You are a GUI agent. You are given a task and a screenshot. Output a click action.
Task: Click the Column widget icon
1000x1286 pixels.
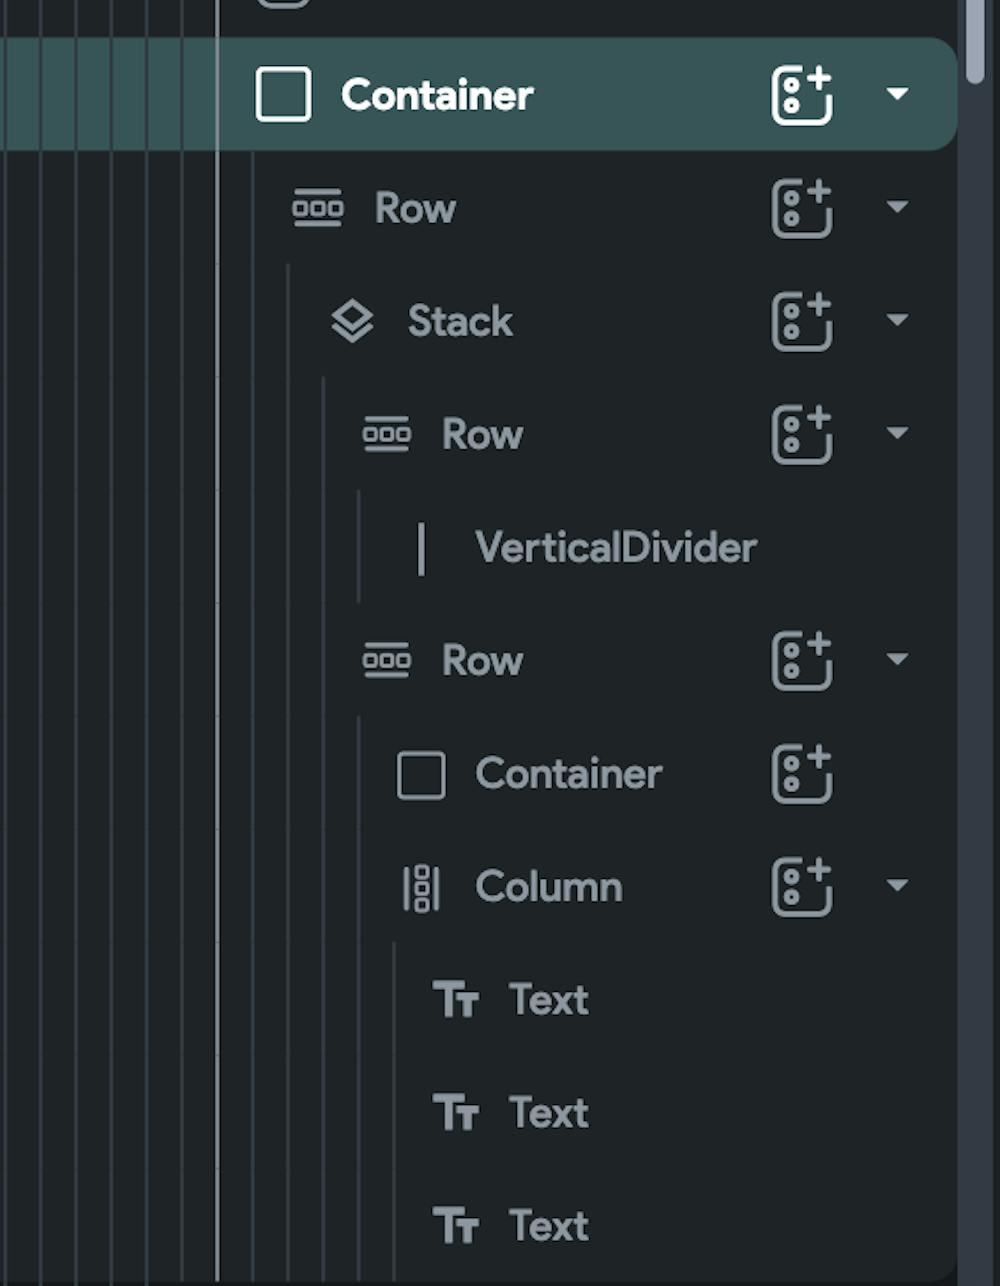click(x=421, y=887)
